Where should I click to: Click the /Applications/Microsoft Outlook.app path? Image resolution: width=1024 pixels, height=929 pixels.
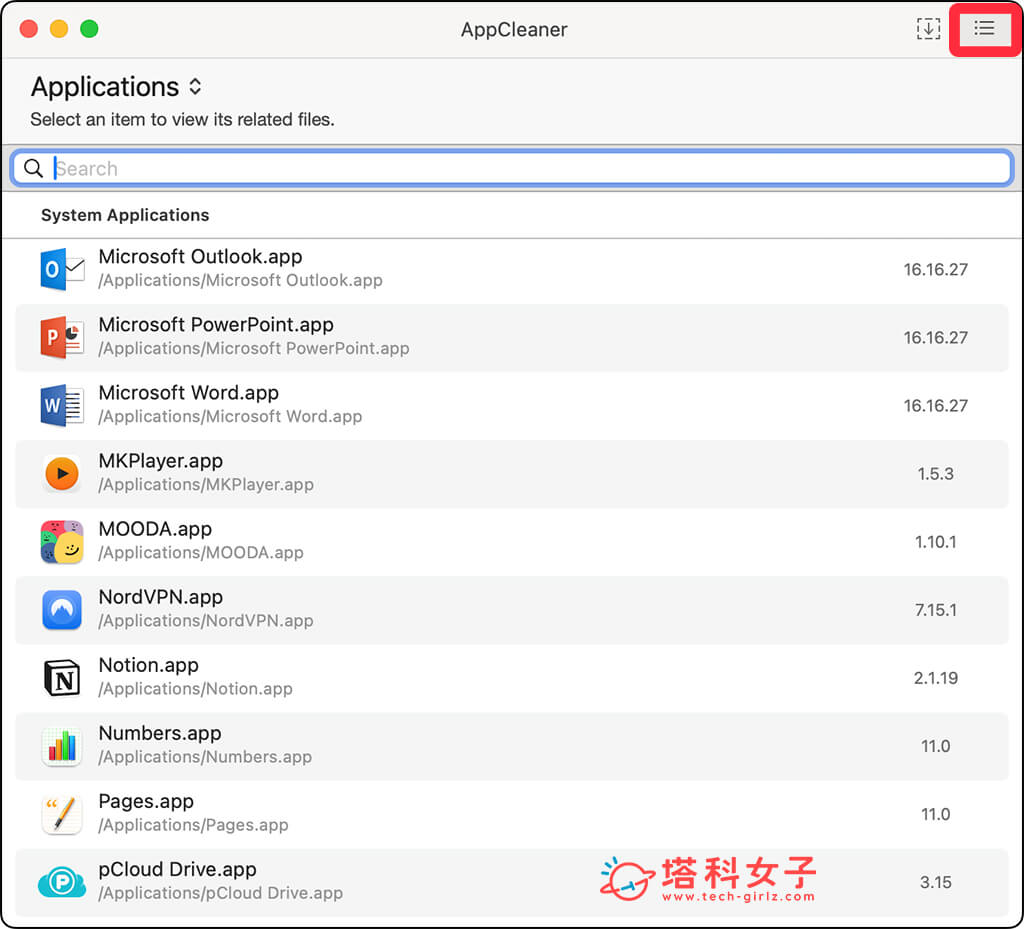(x=240, y=280)
